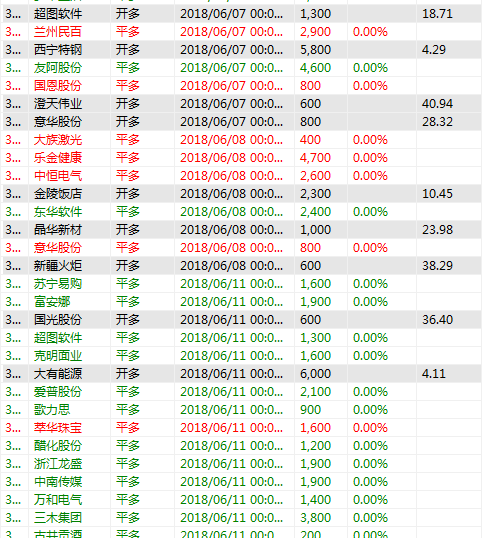Select the 国恩股份 row with 800 shares
This screenshot has height=538, width=482.
tap(241, 86)
